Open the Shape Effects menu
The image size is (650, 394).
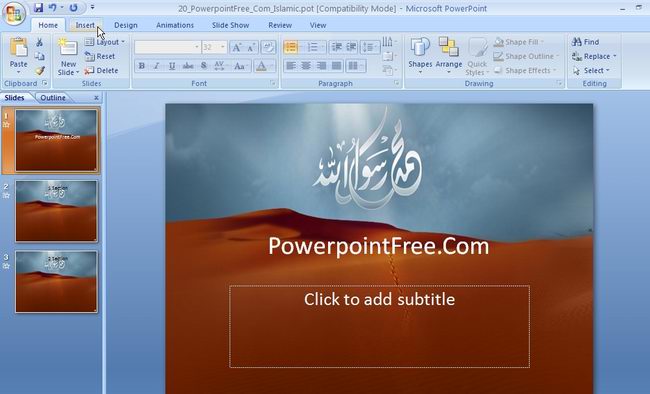pos(525,71)
